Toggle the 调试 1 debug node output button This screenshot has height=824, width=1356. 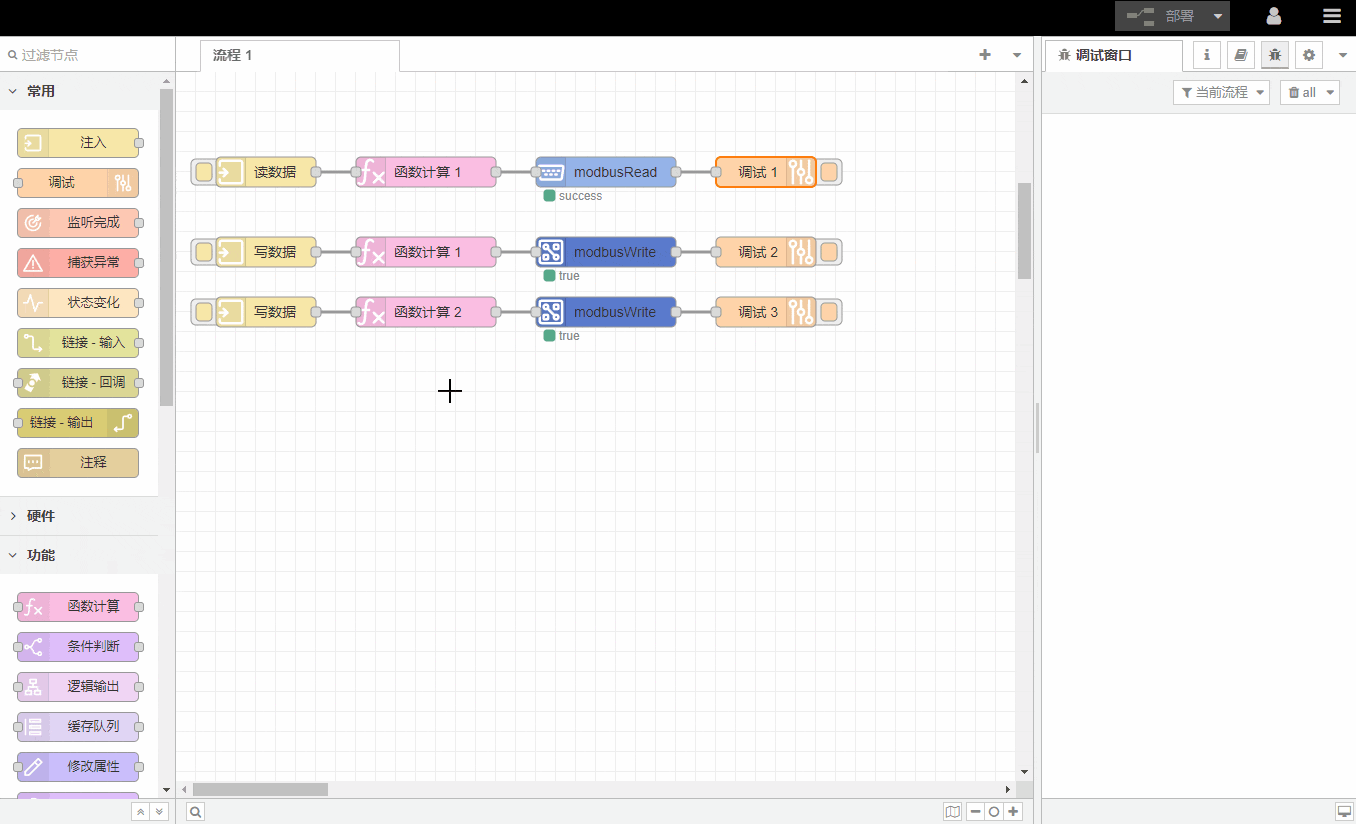point(829,172)
